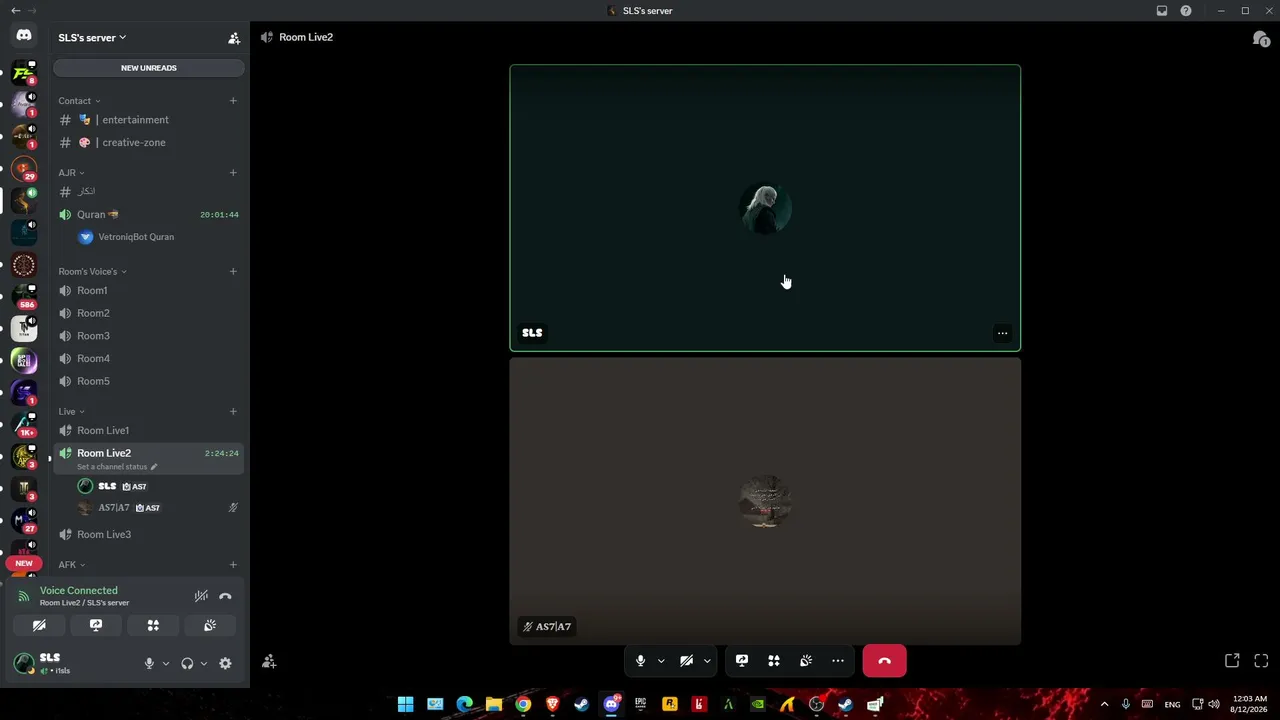Open the server with the 1K+ badge
The image size is (1280, 720).
[x=24, y=424]
